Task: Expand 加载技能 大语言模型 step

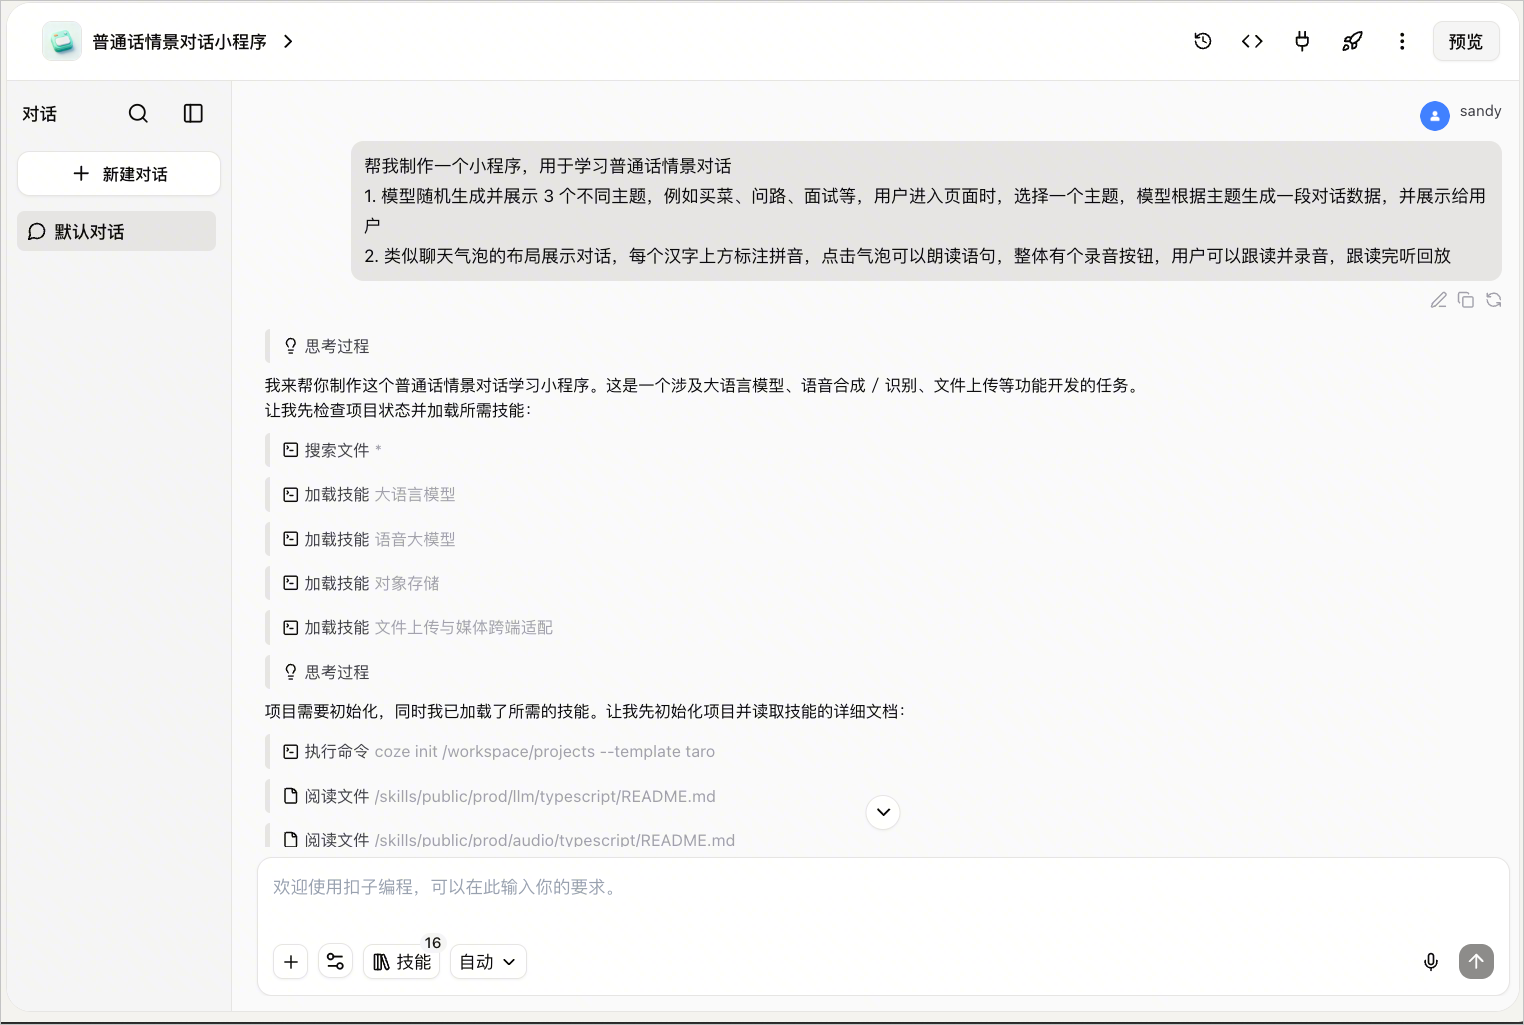Action: pyautogui.click(x=369, y=494)
